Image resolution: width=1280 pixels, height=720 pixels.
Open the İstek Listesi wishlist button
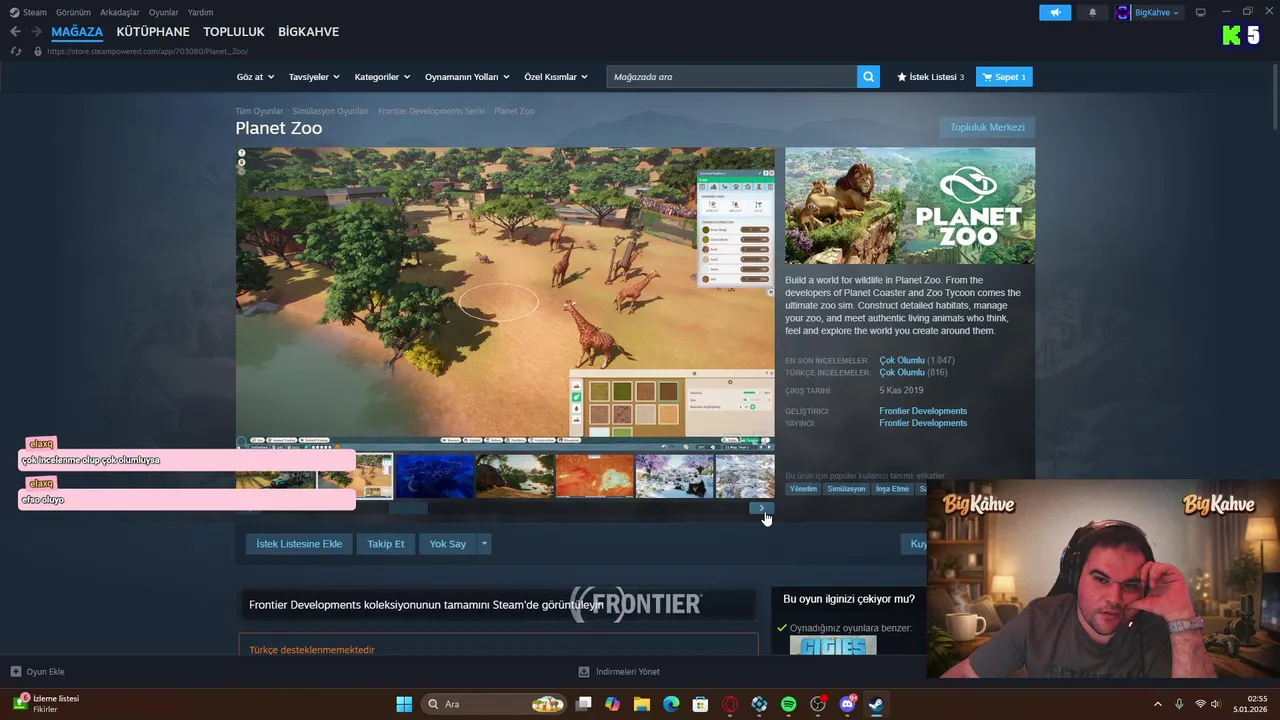click(x=931, y=77)
